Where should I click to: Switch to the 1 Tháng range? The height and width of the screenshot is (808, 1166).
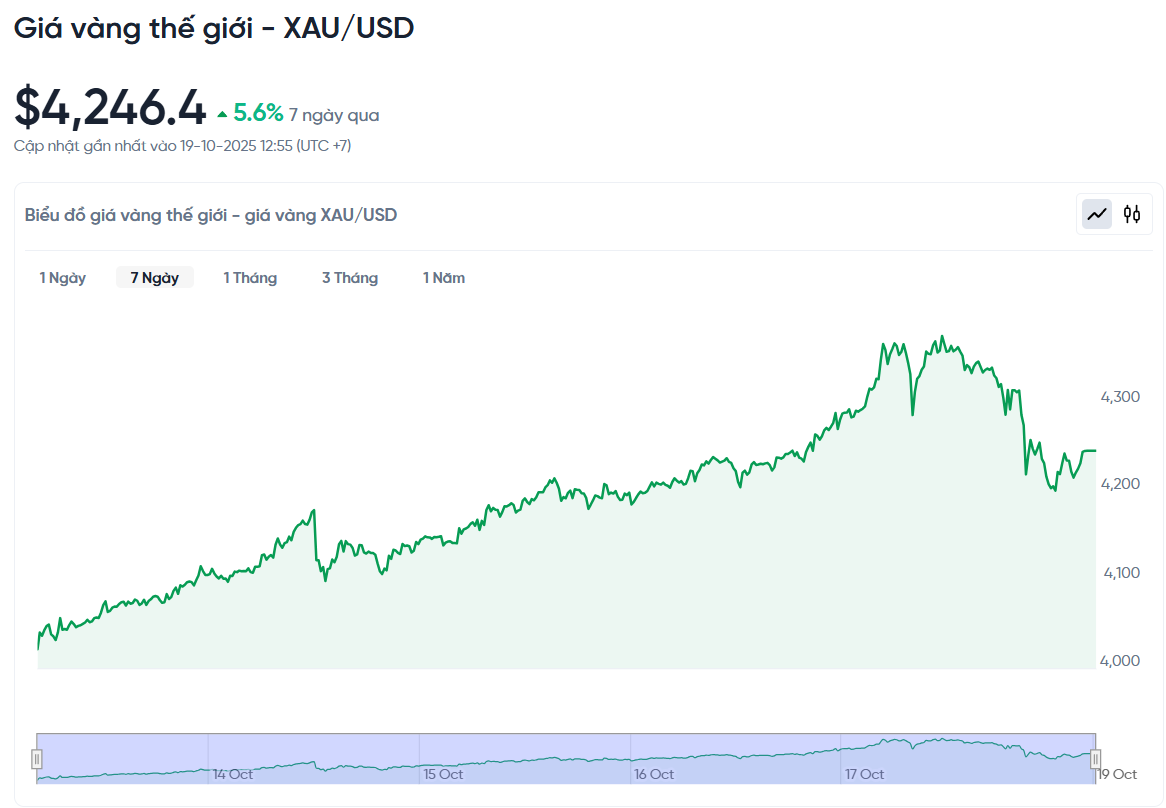[x=250, y=278]
